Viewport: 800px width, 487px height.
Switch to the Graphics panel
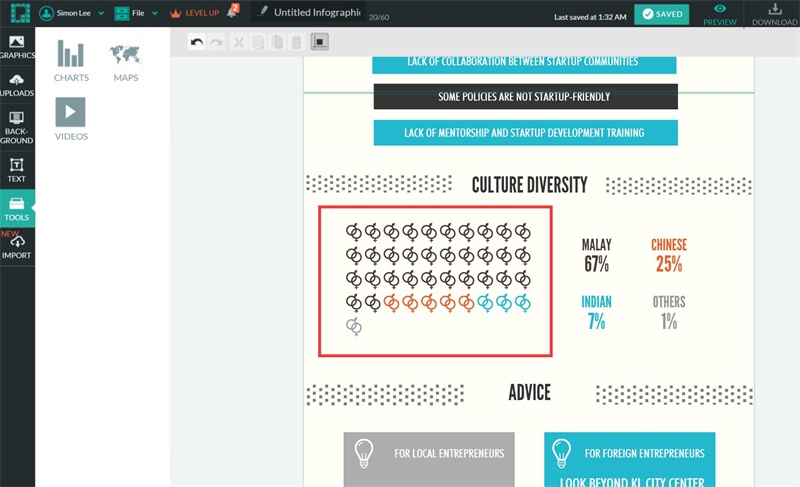(x=17, y=47)
